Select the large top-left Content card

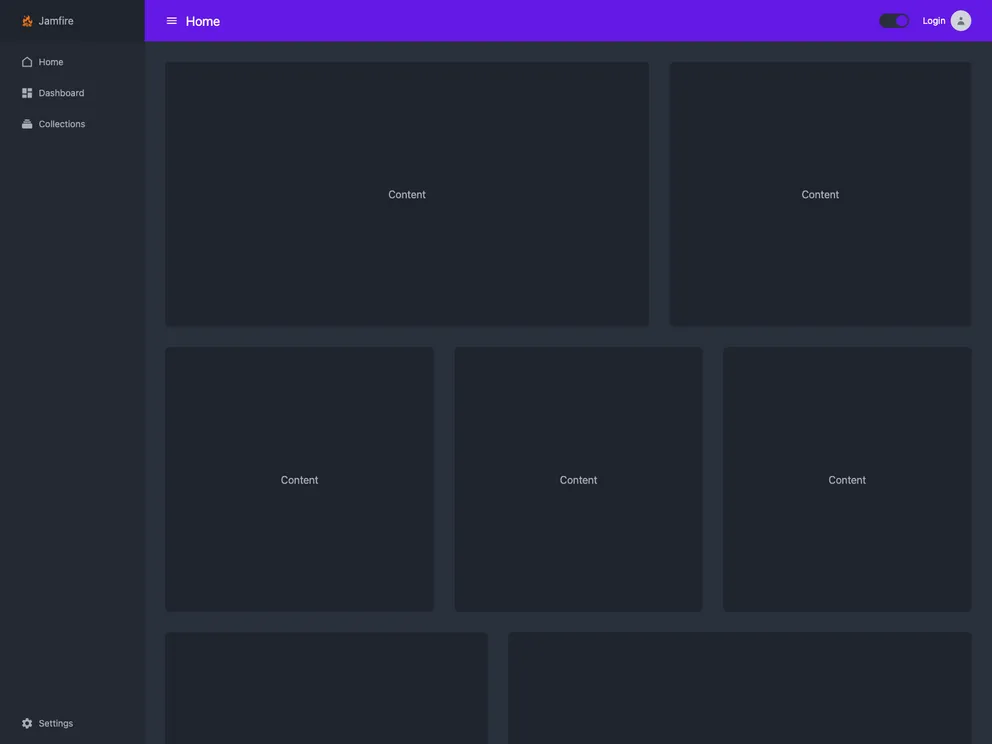(x=407, y=194)
